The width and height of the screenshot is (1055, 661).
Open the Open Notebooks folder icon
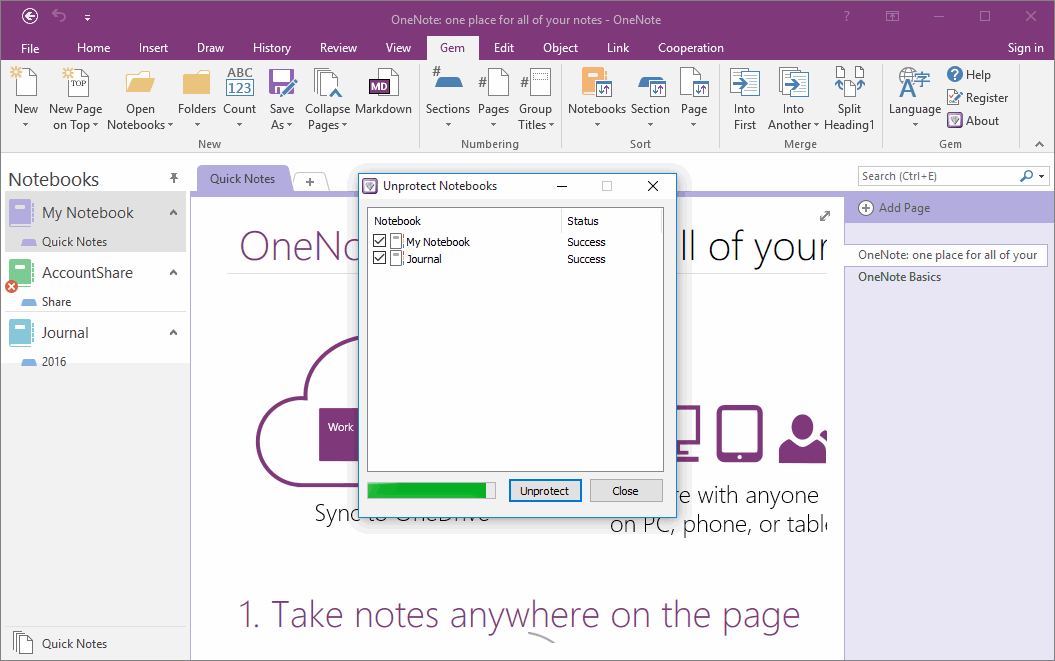140,82
